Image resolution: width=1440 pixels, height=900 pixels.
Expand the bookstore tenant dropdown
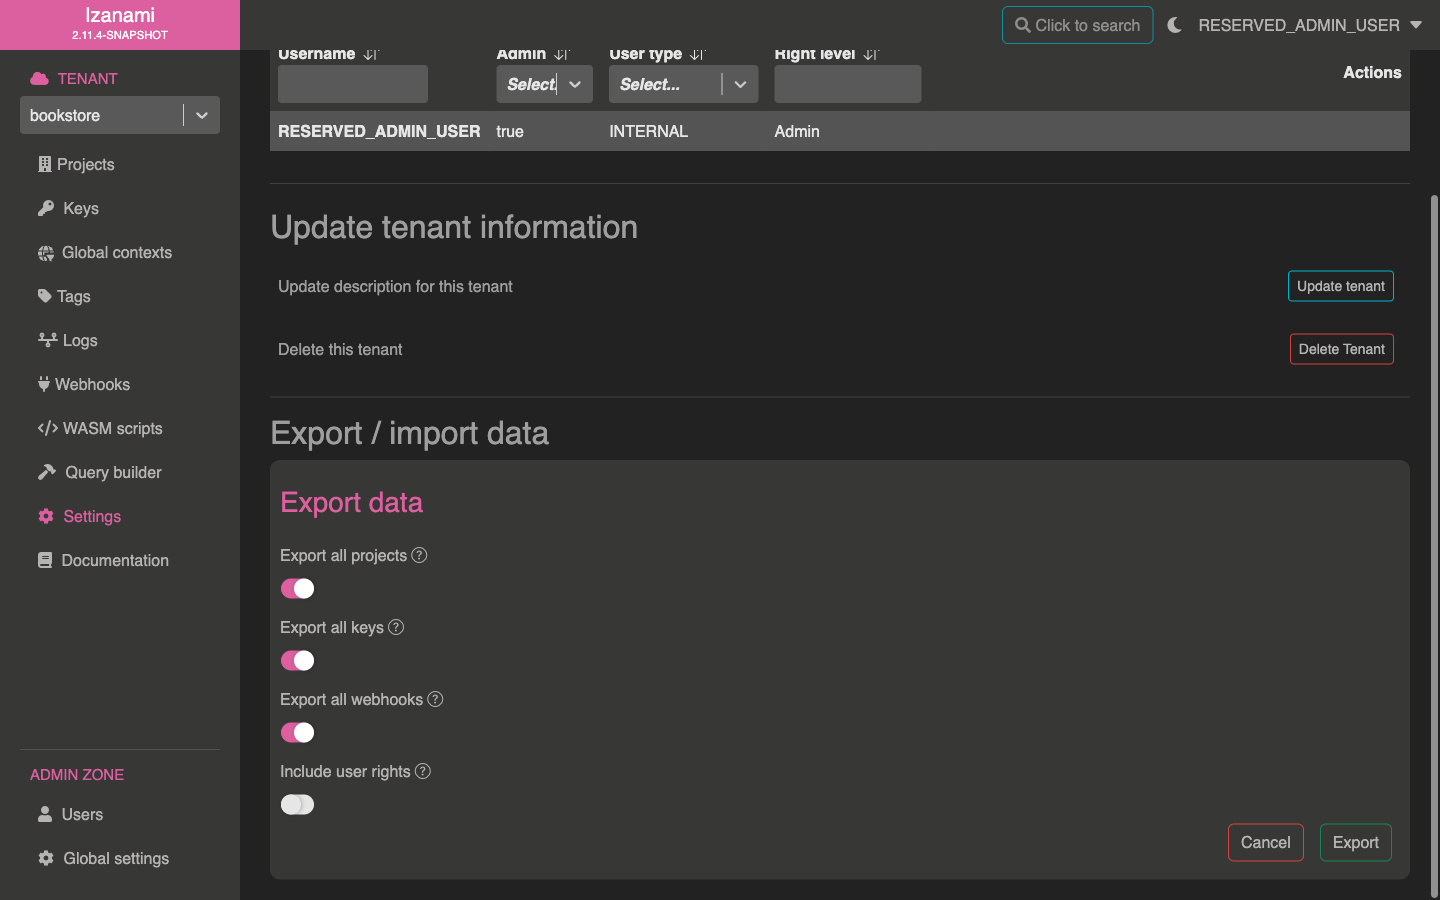tap(201, 115)
